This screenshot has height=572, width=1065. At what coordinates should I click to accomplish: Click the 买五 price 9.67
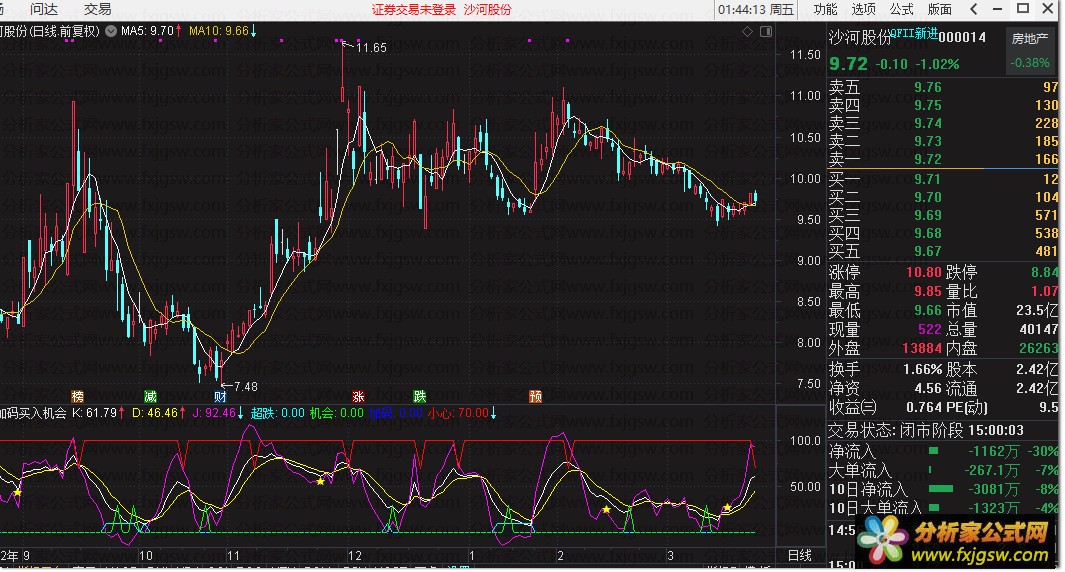[928, 252]
